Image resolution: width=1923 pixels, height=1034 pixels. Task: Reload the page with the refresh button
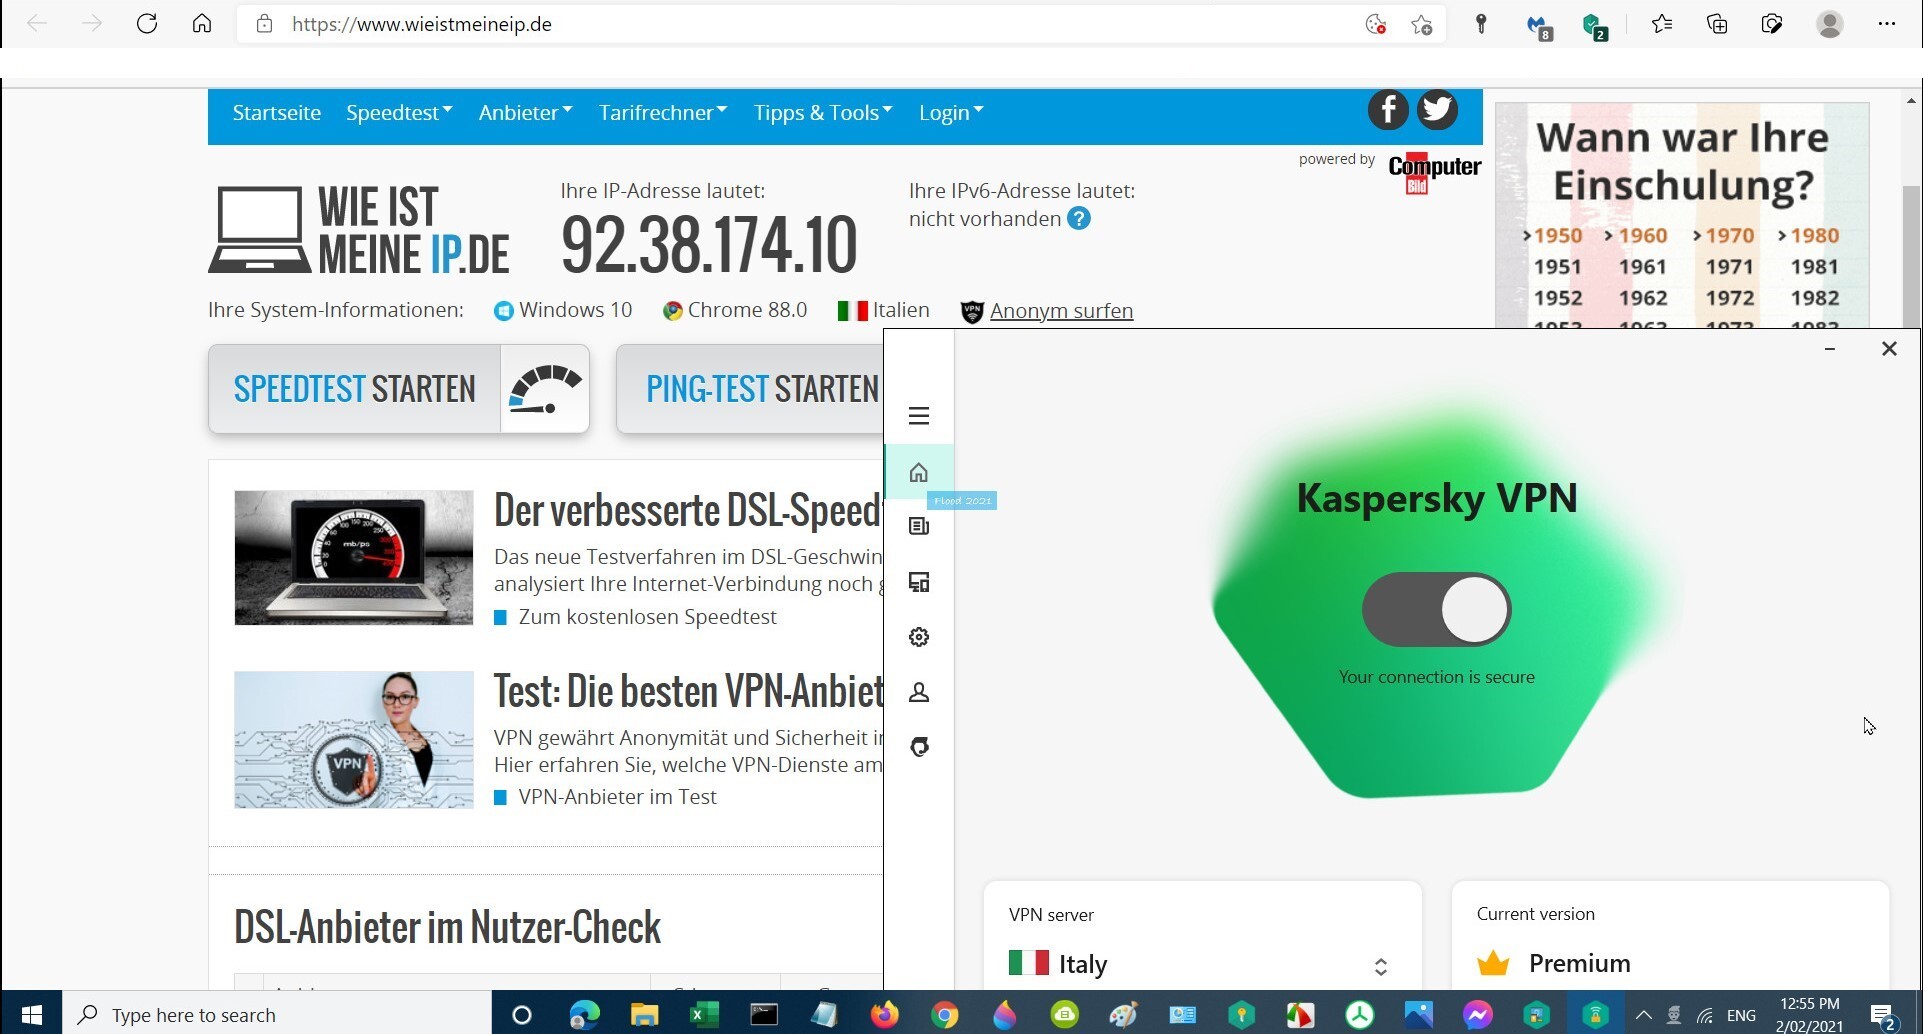[147, 24]
